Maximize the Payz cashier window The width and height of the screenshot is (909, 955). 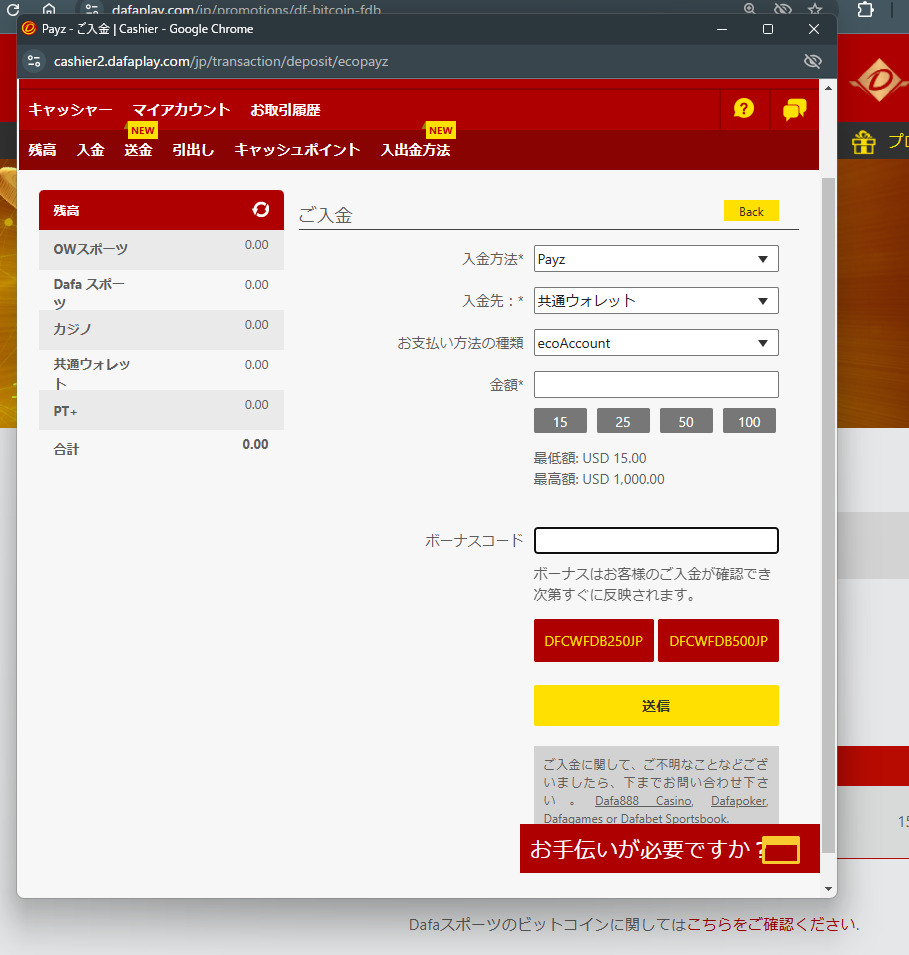pyautogui.click(x=768, y=29)
